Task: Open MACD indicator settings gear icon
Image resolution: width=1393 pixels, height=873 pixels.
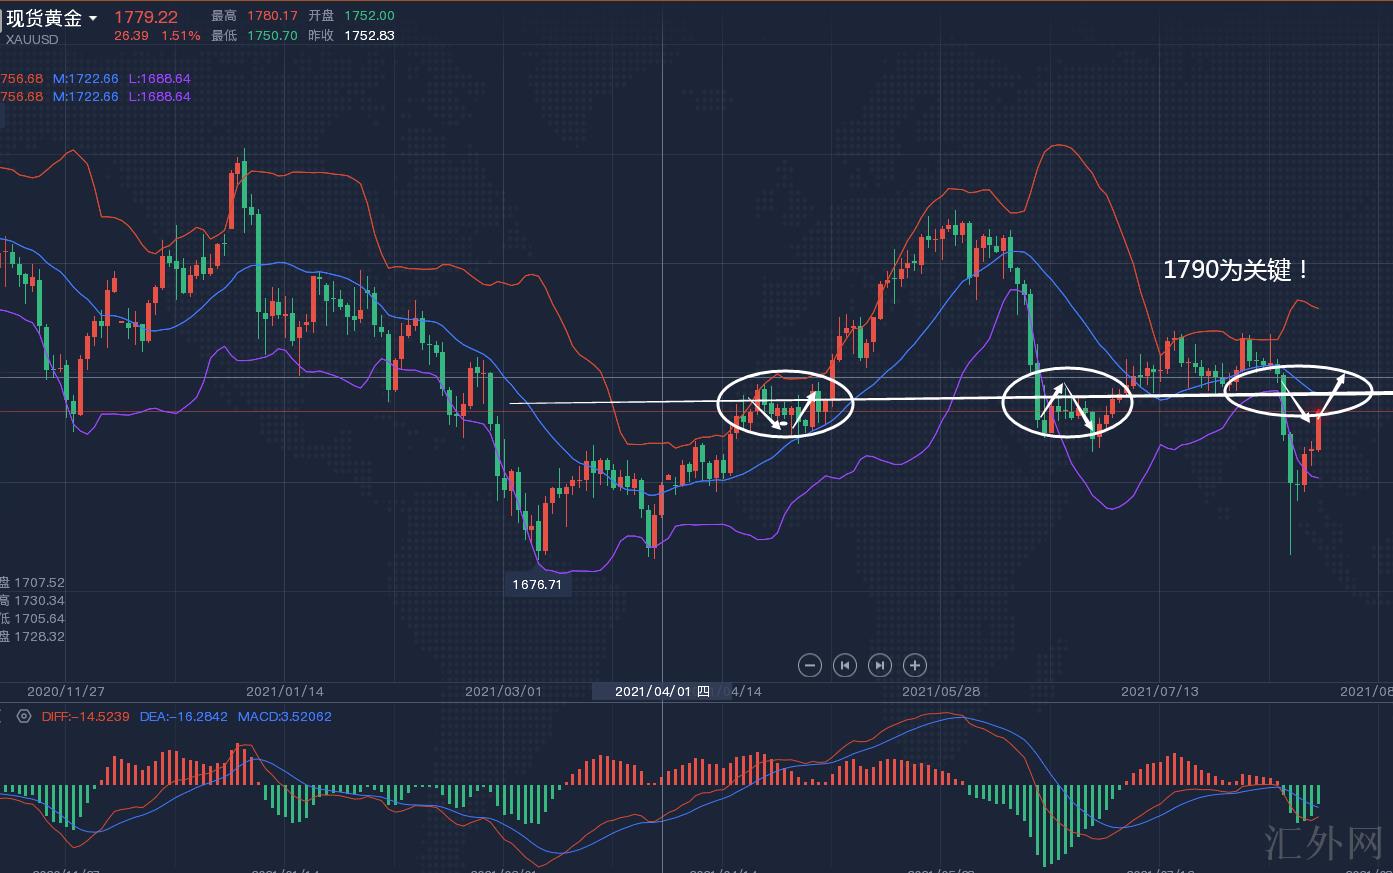Action: 24,717
